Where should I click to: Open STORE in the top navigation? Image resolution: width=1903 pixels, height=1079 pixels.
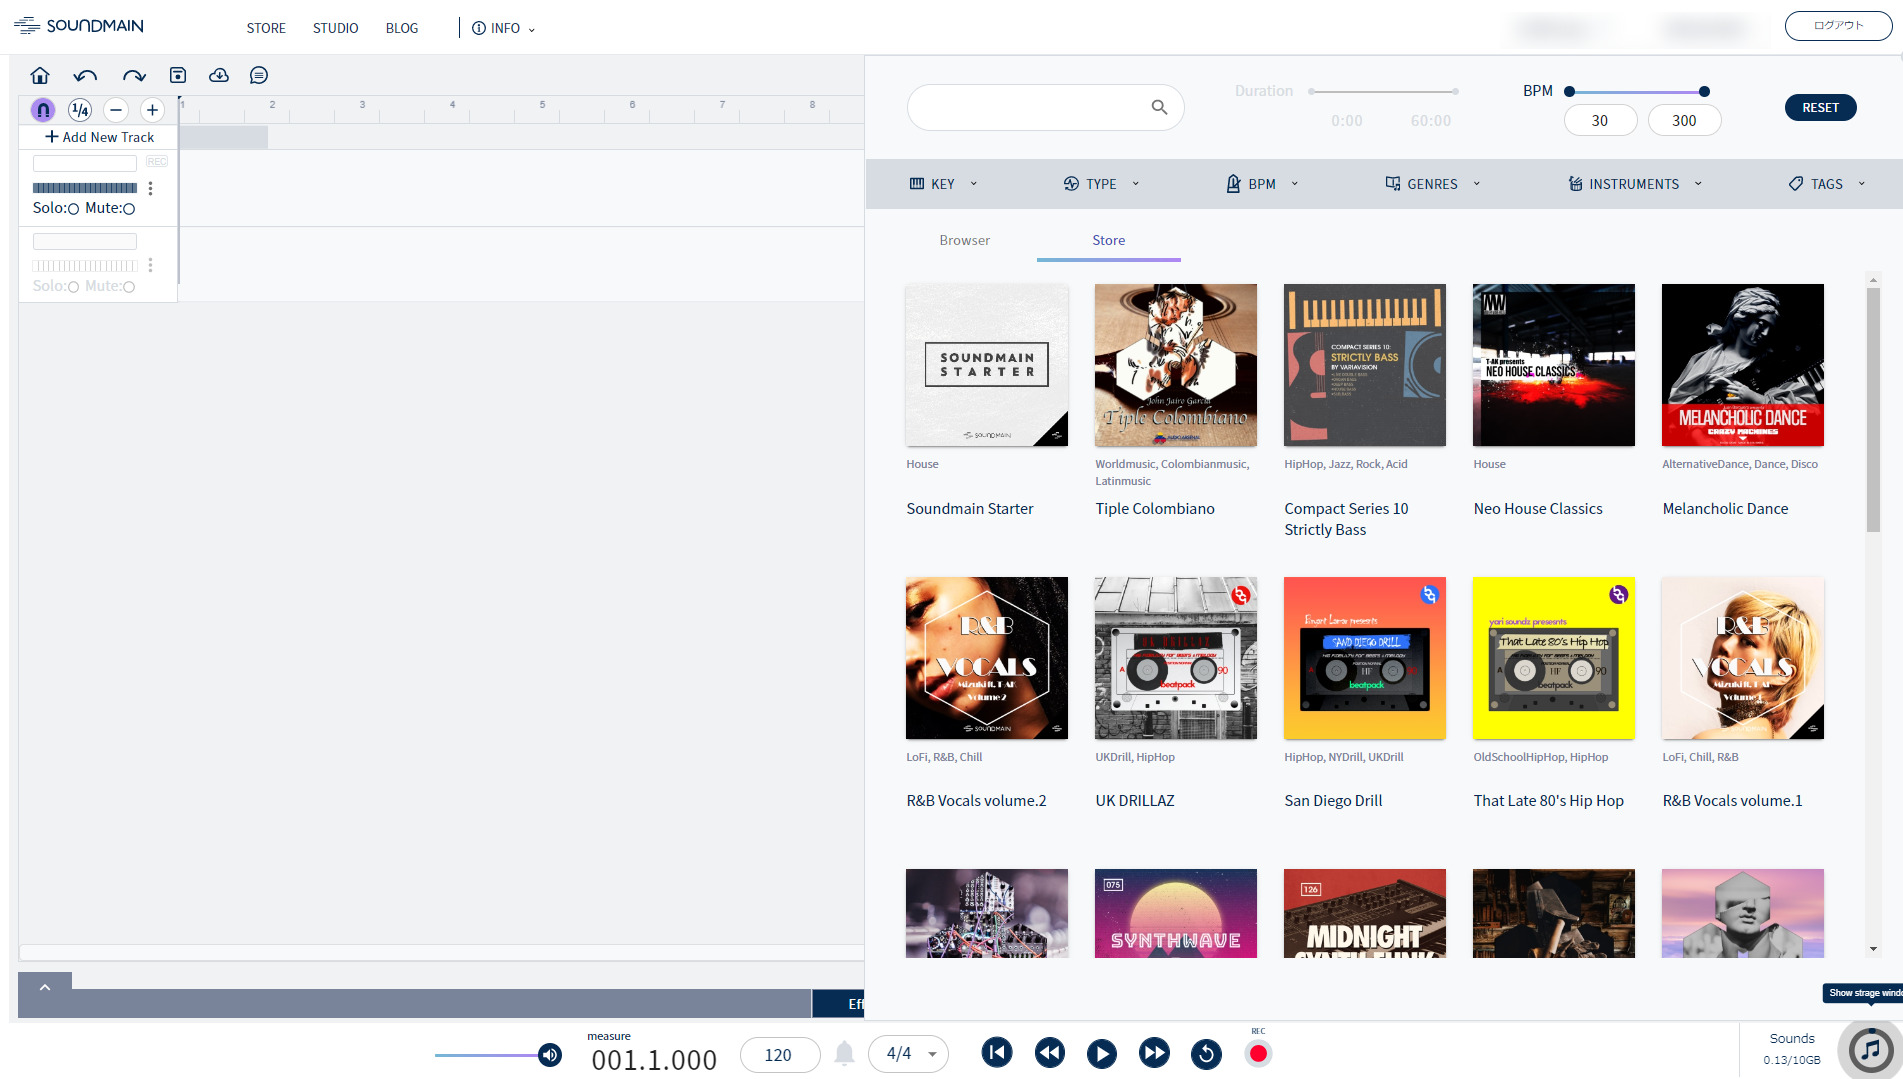point(266,28)
